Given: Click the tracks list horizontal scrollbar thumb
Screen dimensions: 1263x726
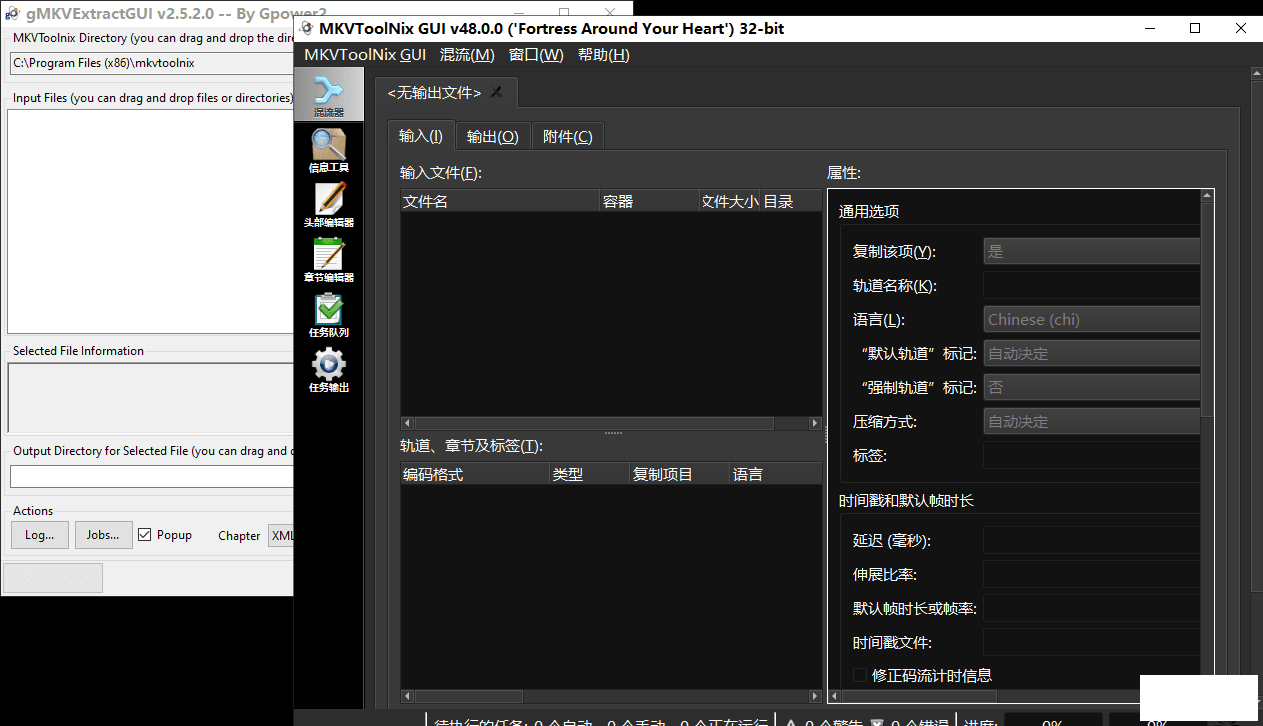Looking at the screenshot, I should coord(469,697).
